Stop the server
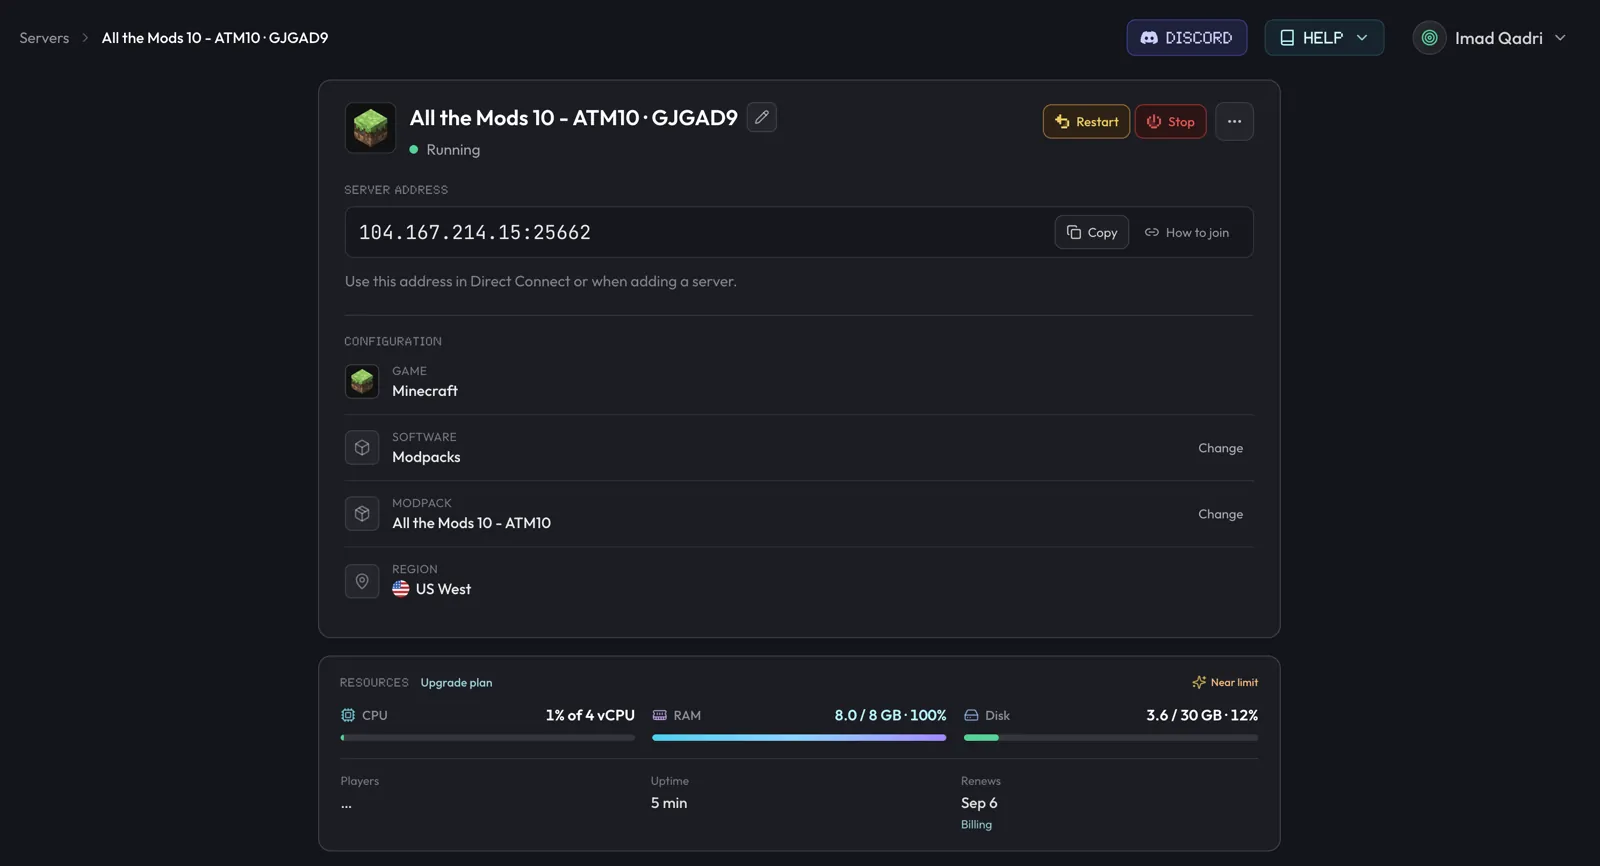Viewport: 1600px width, 866px height. coord(1170,122)
